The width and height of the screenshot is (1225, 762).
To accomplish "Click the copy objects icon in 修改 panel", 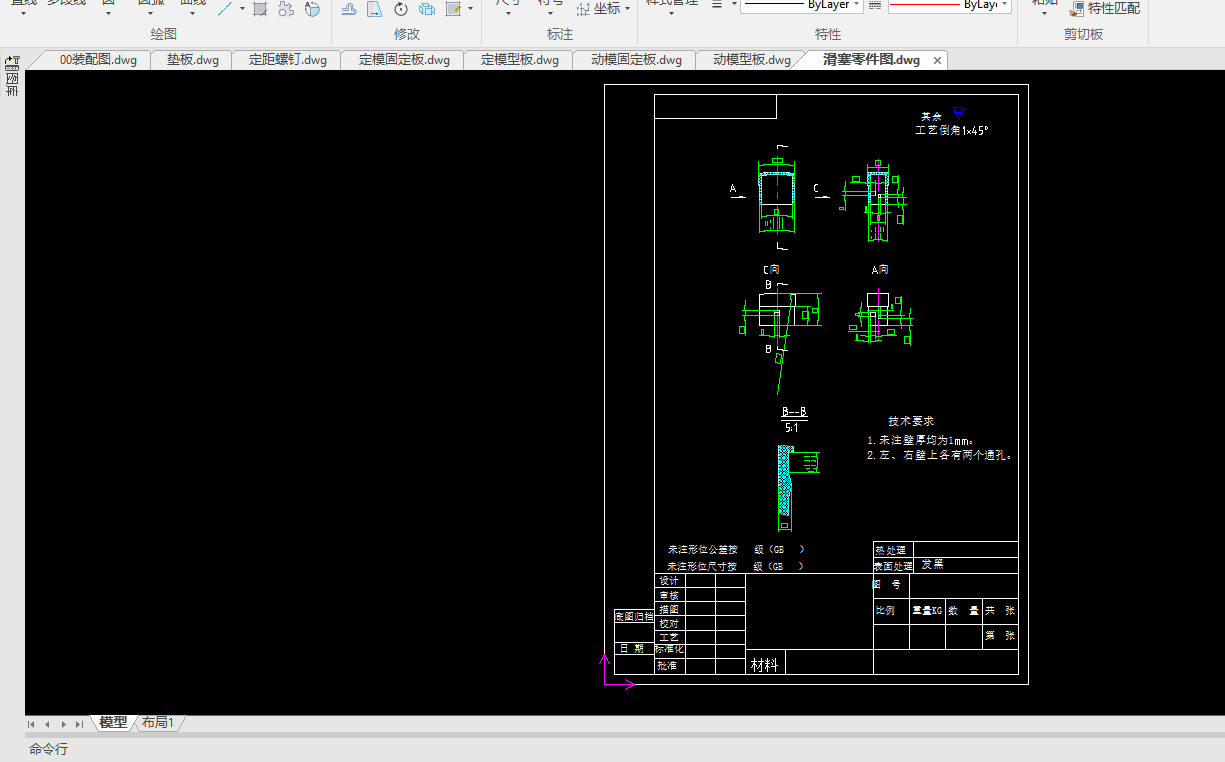I will point(427,9).
